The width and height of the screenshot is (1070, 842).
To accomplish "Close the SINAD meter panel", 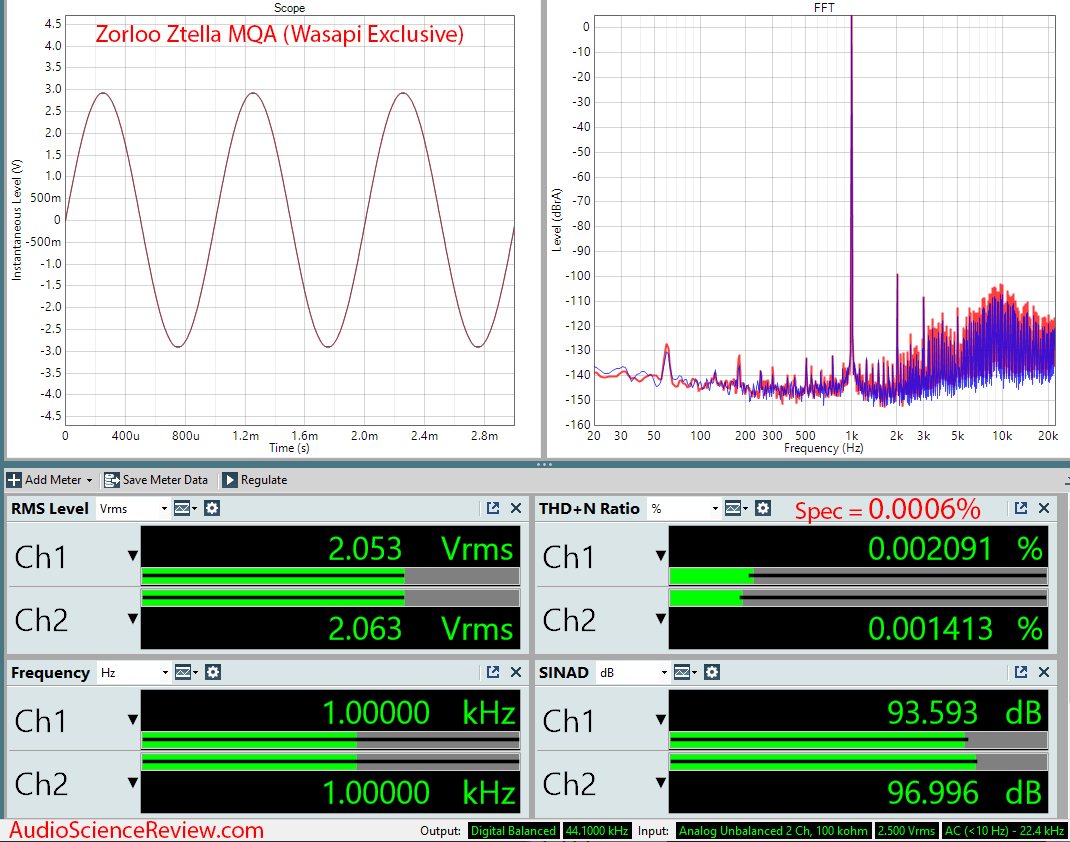I will click(1044, 673).
